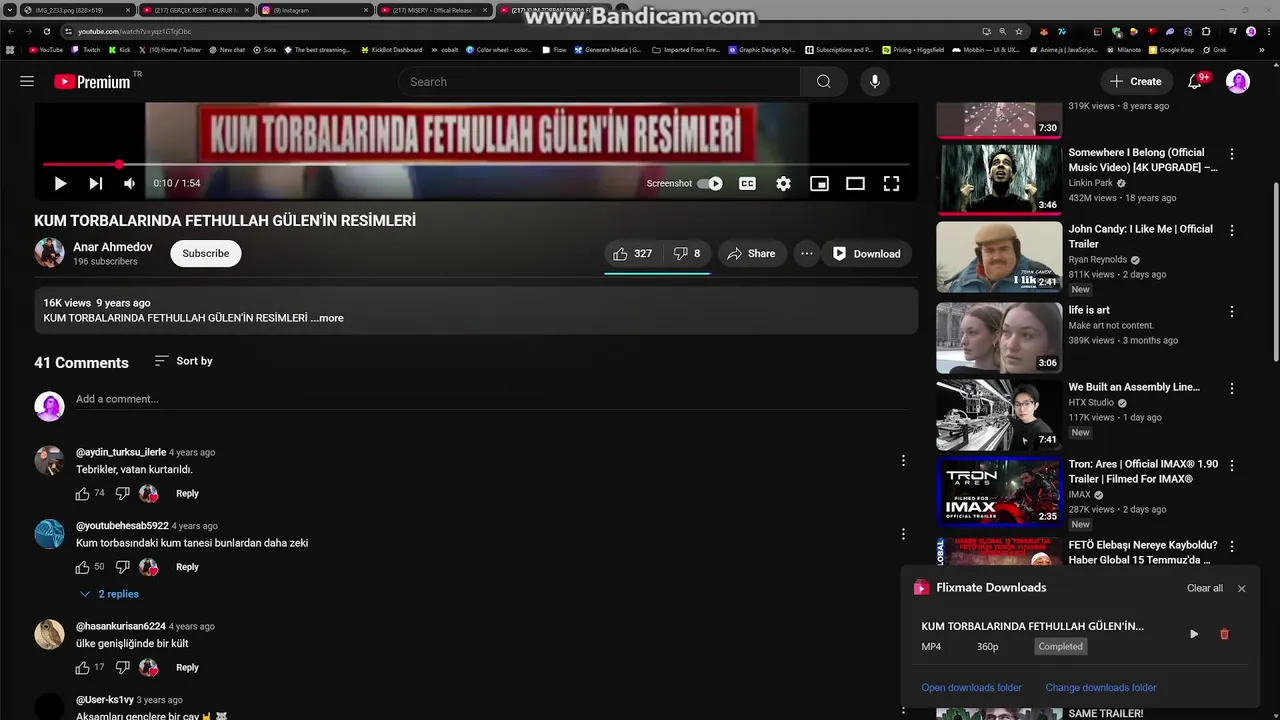Expand 2 replies under @youtubehesab5922

pos(110,594)
